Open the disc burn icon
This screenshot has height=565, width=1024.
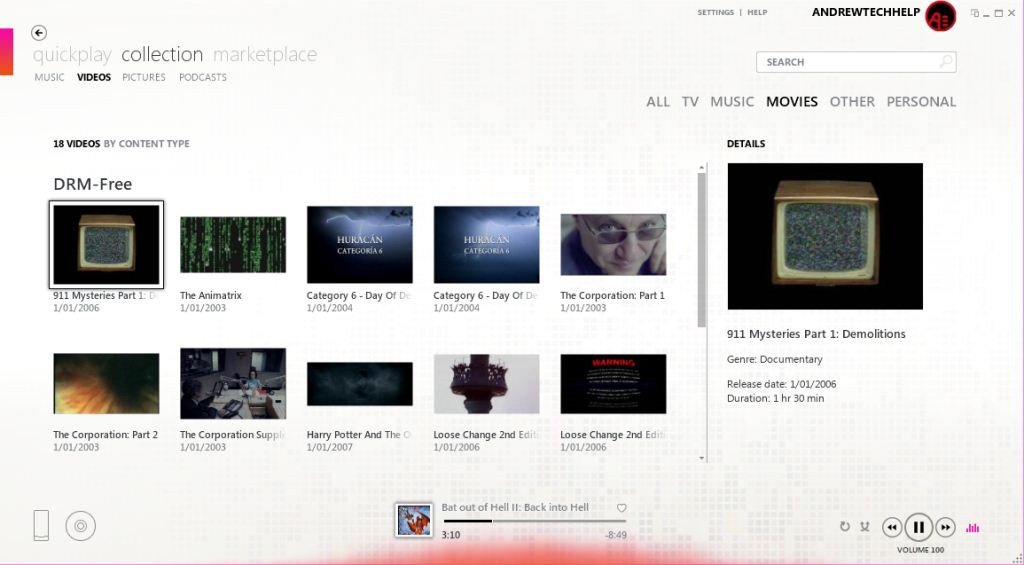tap(80, 526)
